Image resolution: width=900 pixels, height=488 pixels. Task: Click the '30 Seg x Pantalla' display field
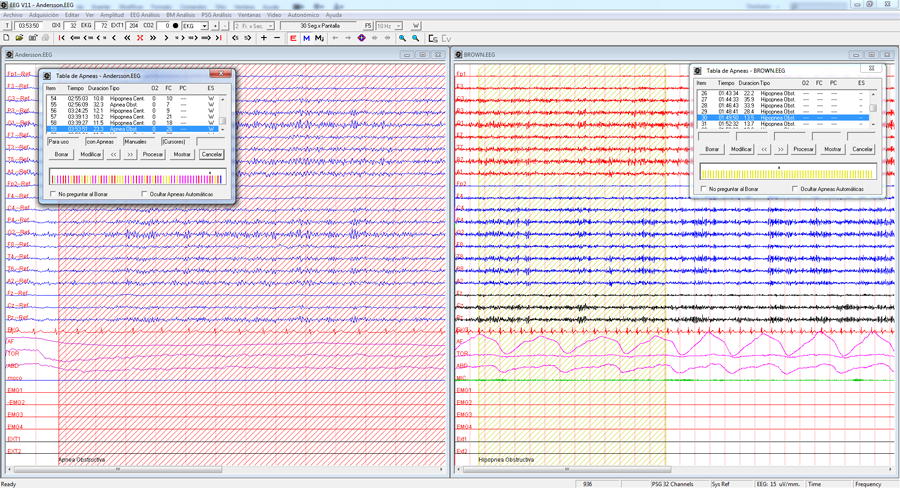point(320,26)
